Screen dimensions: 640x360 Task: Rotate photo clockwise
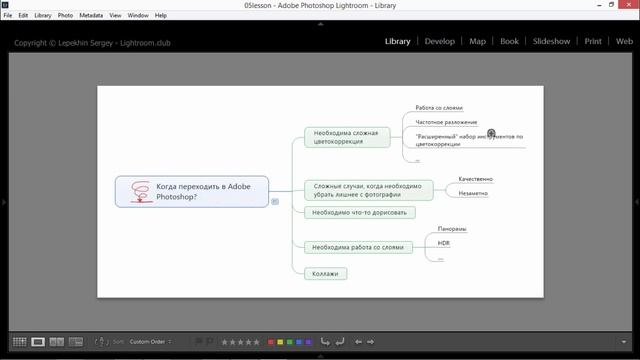click(340, 342)
